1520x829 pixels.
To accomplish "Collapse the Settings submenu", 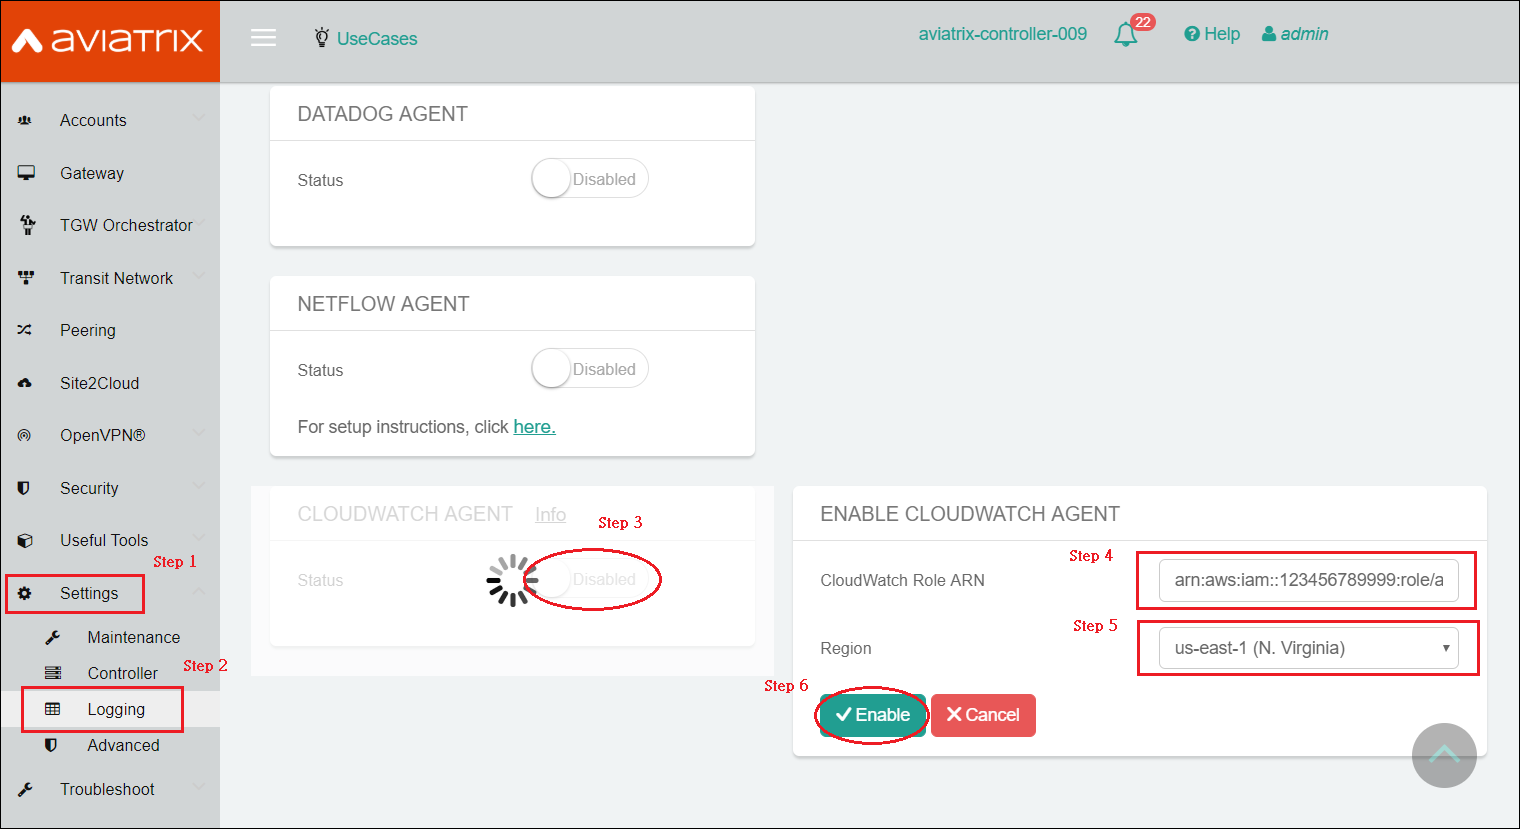I will [x=90, y=593].
